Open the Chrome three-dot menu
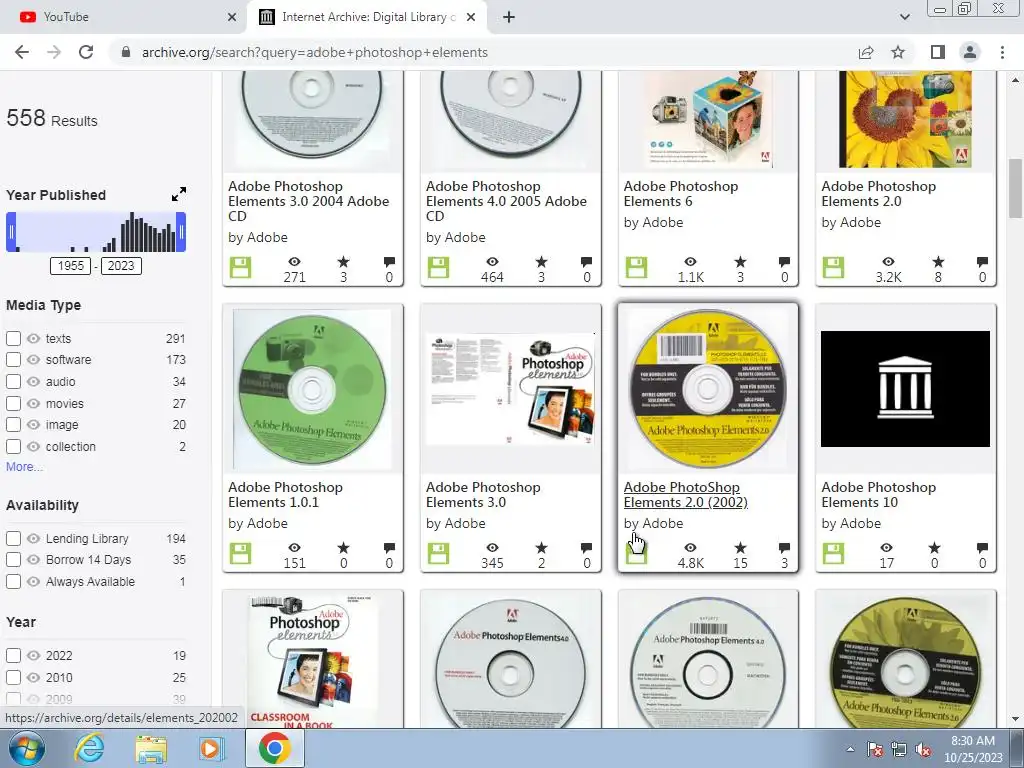Screen dimensions: 1024x768 [1002, 52]
